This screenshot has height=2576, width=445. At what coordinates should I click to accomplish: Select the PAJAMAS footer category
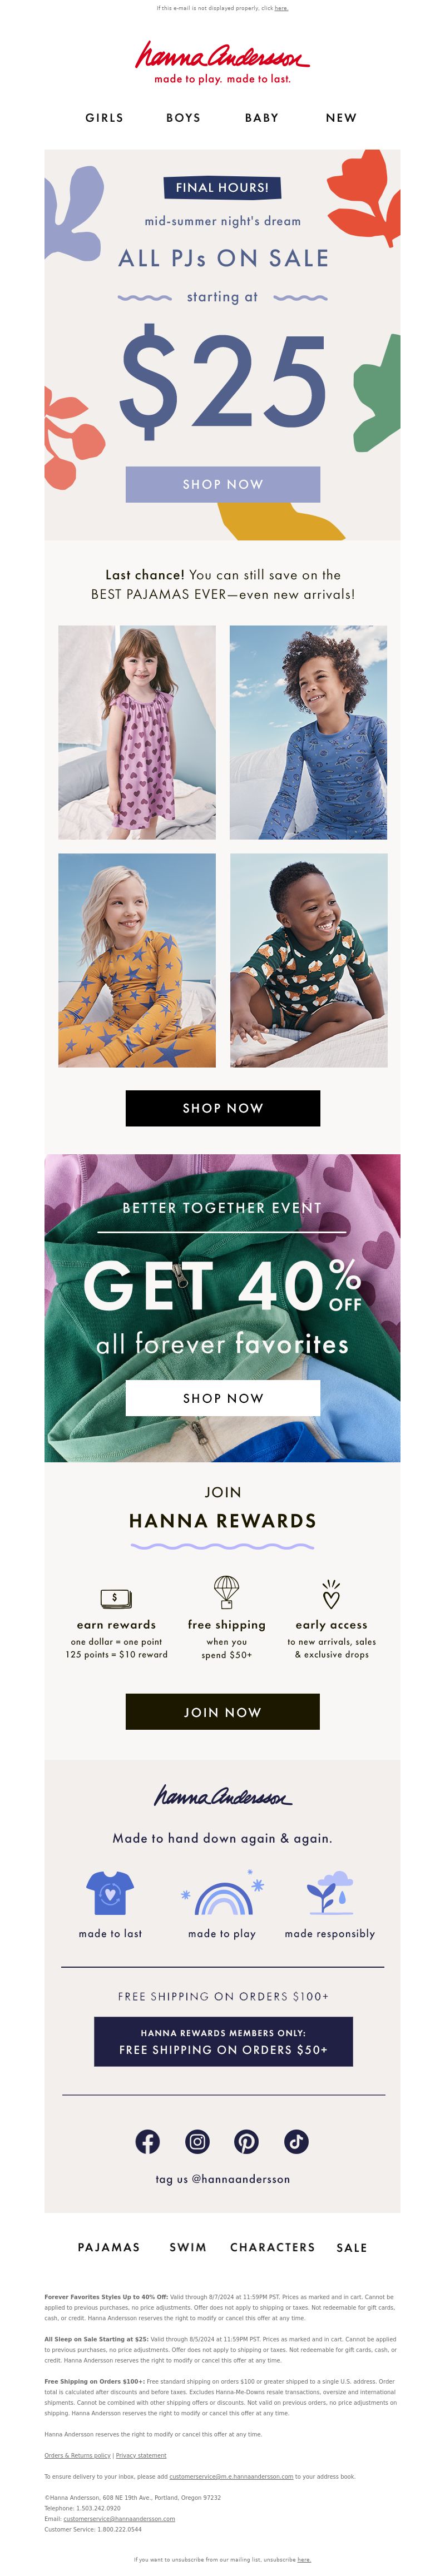pos(109,2275)
